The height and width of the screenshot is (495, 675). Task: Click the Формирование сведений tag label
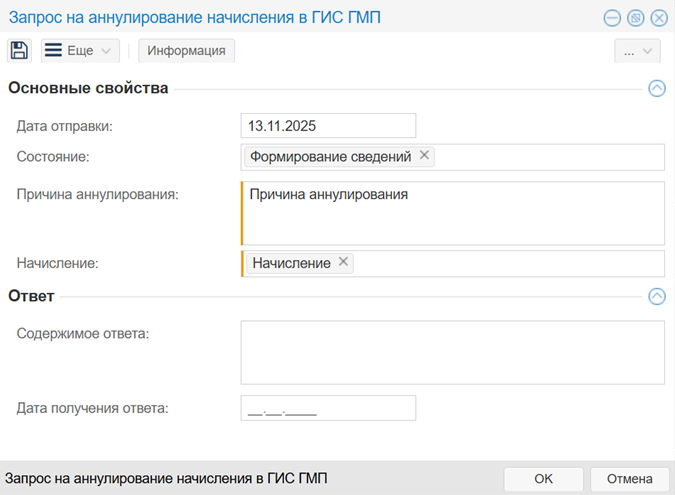[330, 157]
